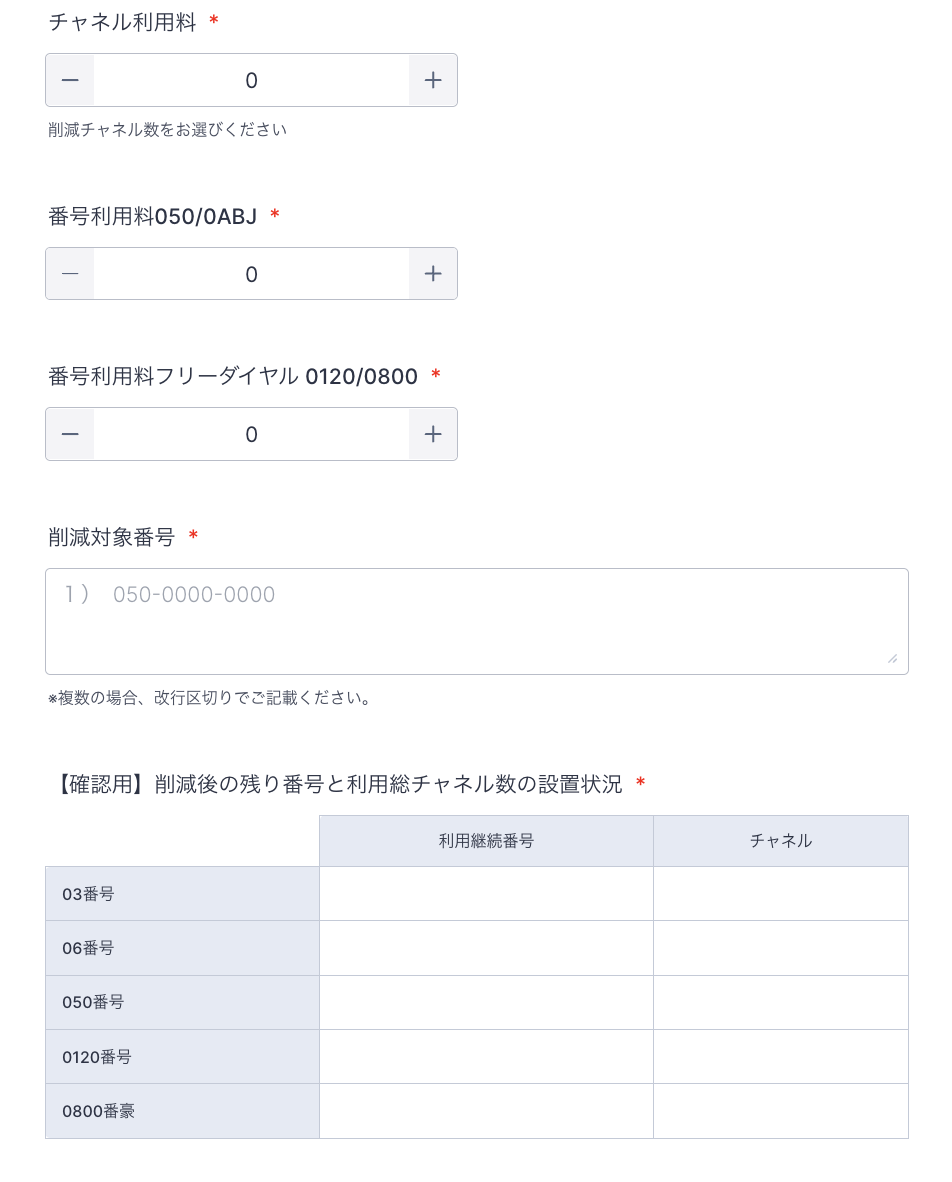Decrease チャネル利用料 with minus icon
Image resolution: width=952 pixels, height=1182 pixels.
tap(70, 80)
